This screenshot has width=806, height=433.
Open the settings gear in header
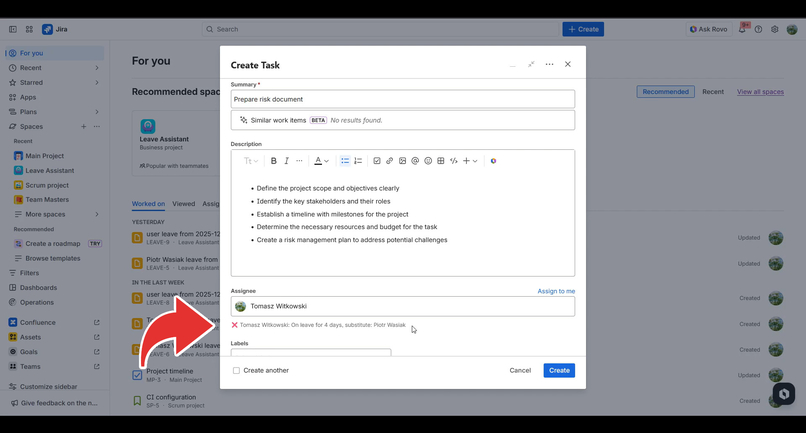pyautogui.click(x=775, y=29)
